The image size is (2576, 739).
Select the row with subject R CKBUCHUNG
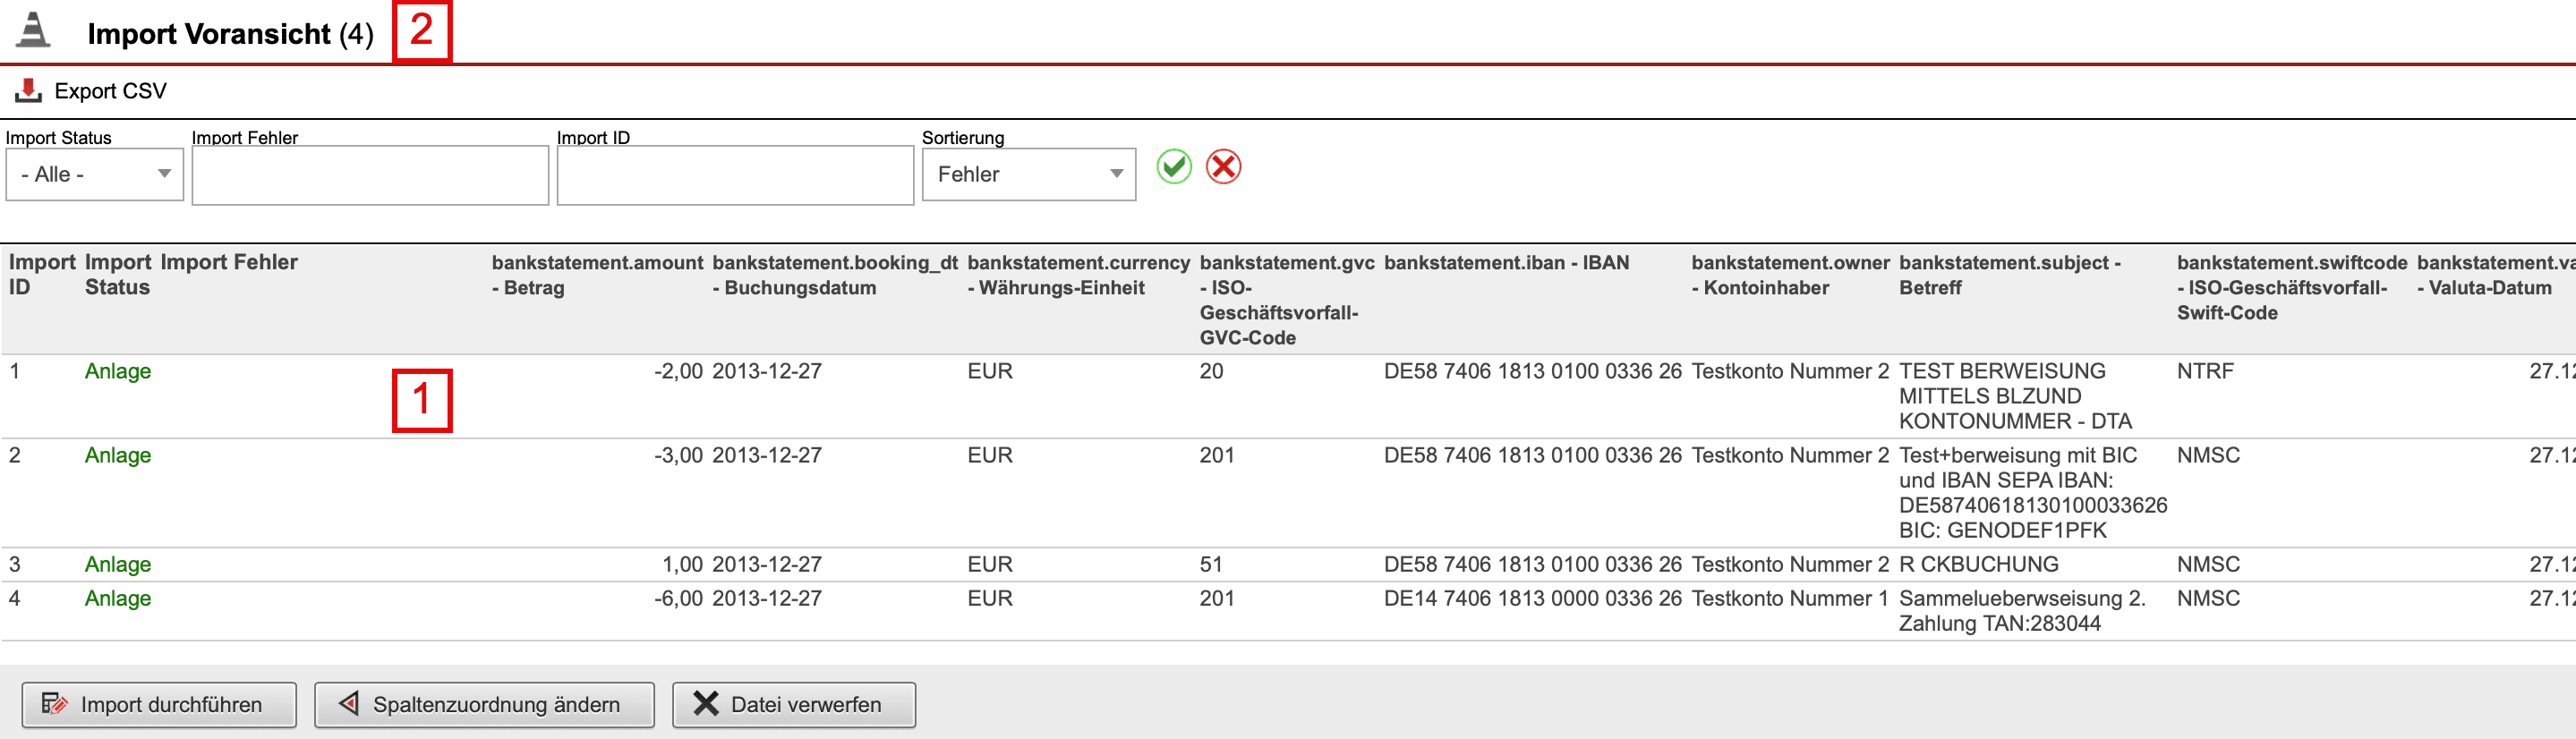coord(1978,564)
